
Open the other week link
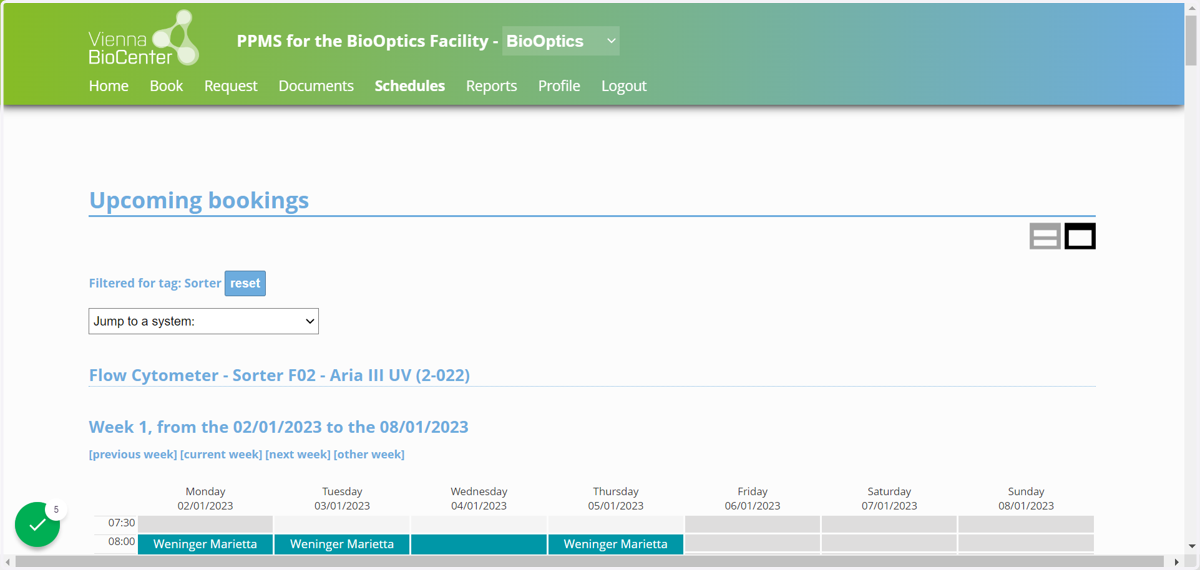tap(369, 454)
